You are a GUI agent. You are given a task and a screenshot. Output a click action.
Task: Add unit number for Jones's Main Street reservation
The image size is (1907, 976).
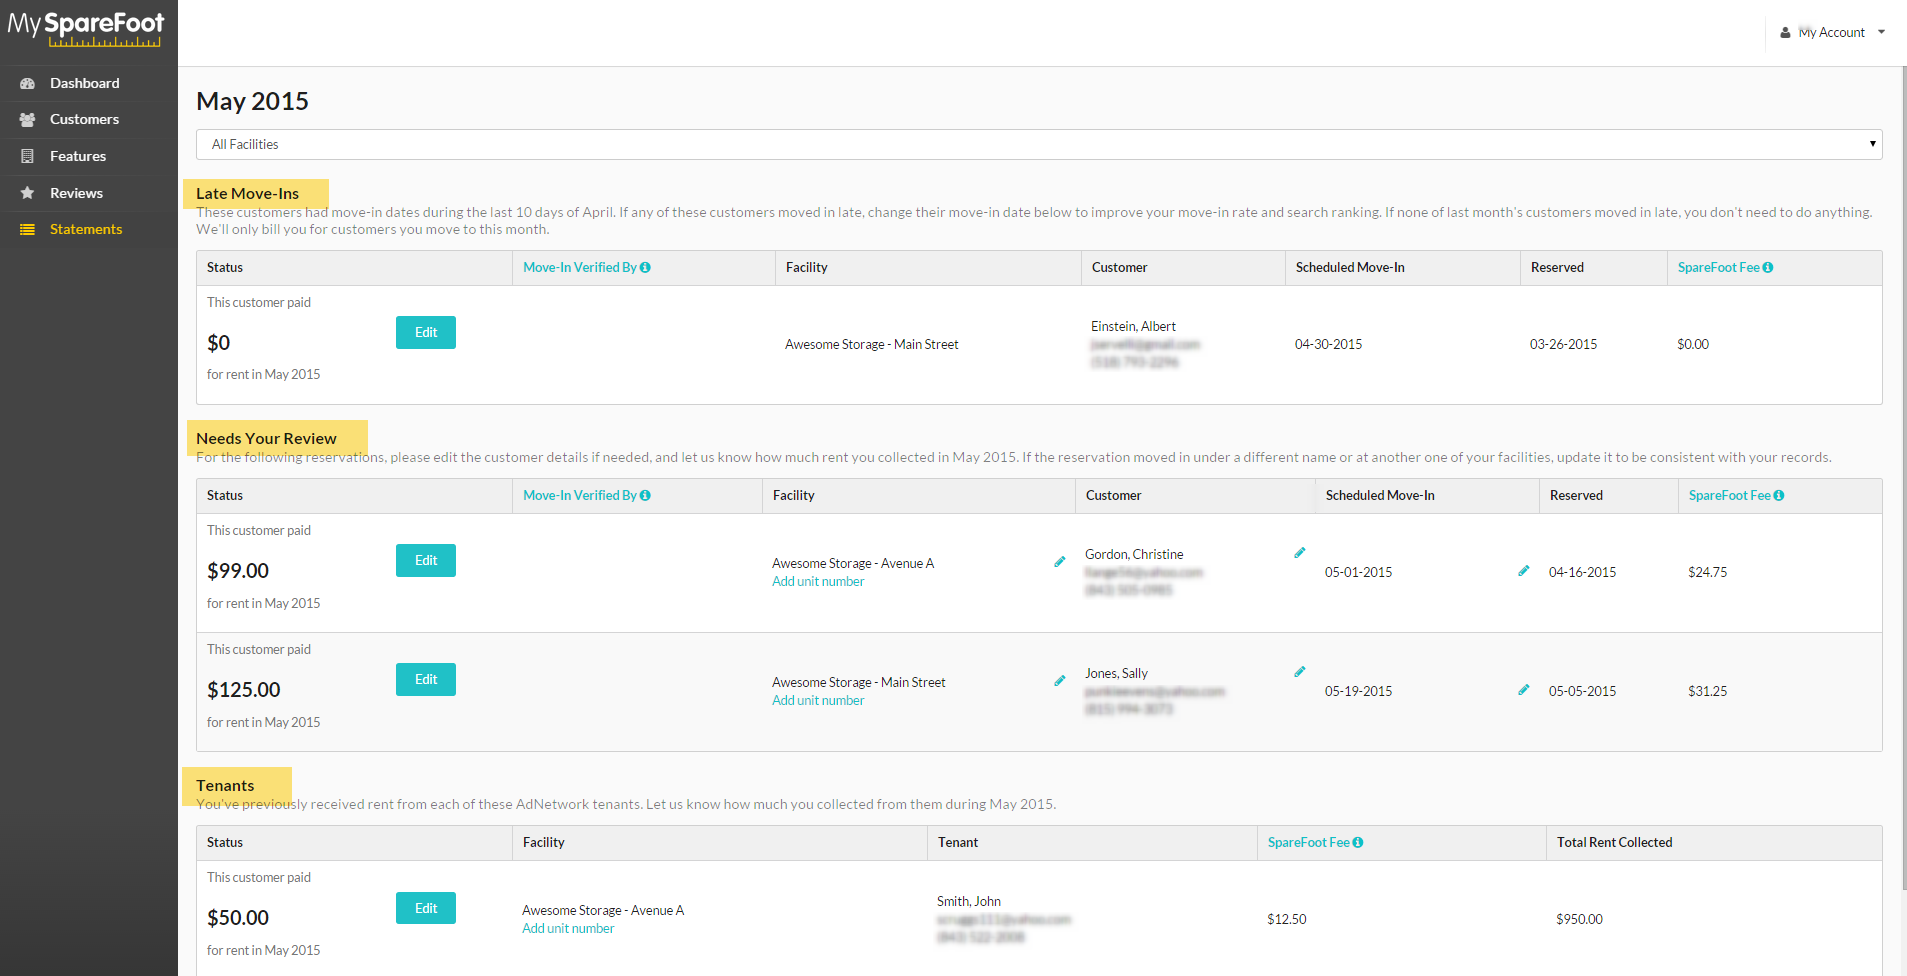point(818,701)
